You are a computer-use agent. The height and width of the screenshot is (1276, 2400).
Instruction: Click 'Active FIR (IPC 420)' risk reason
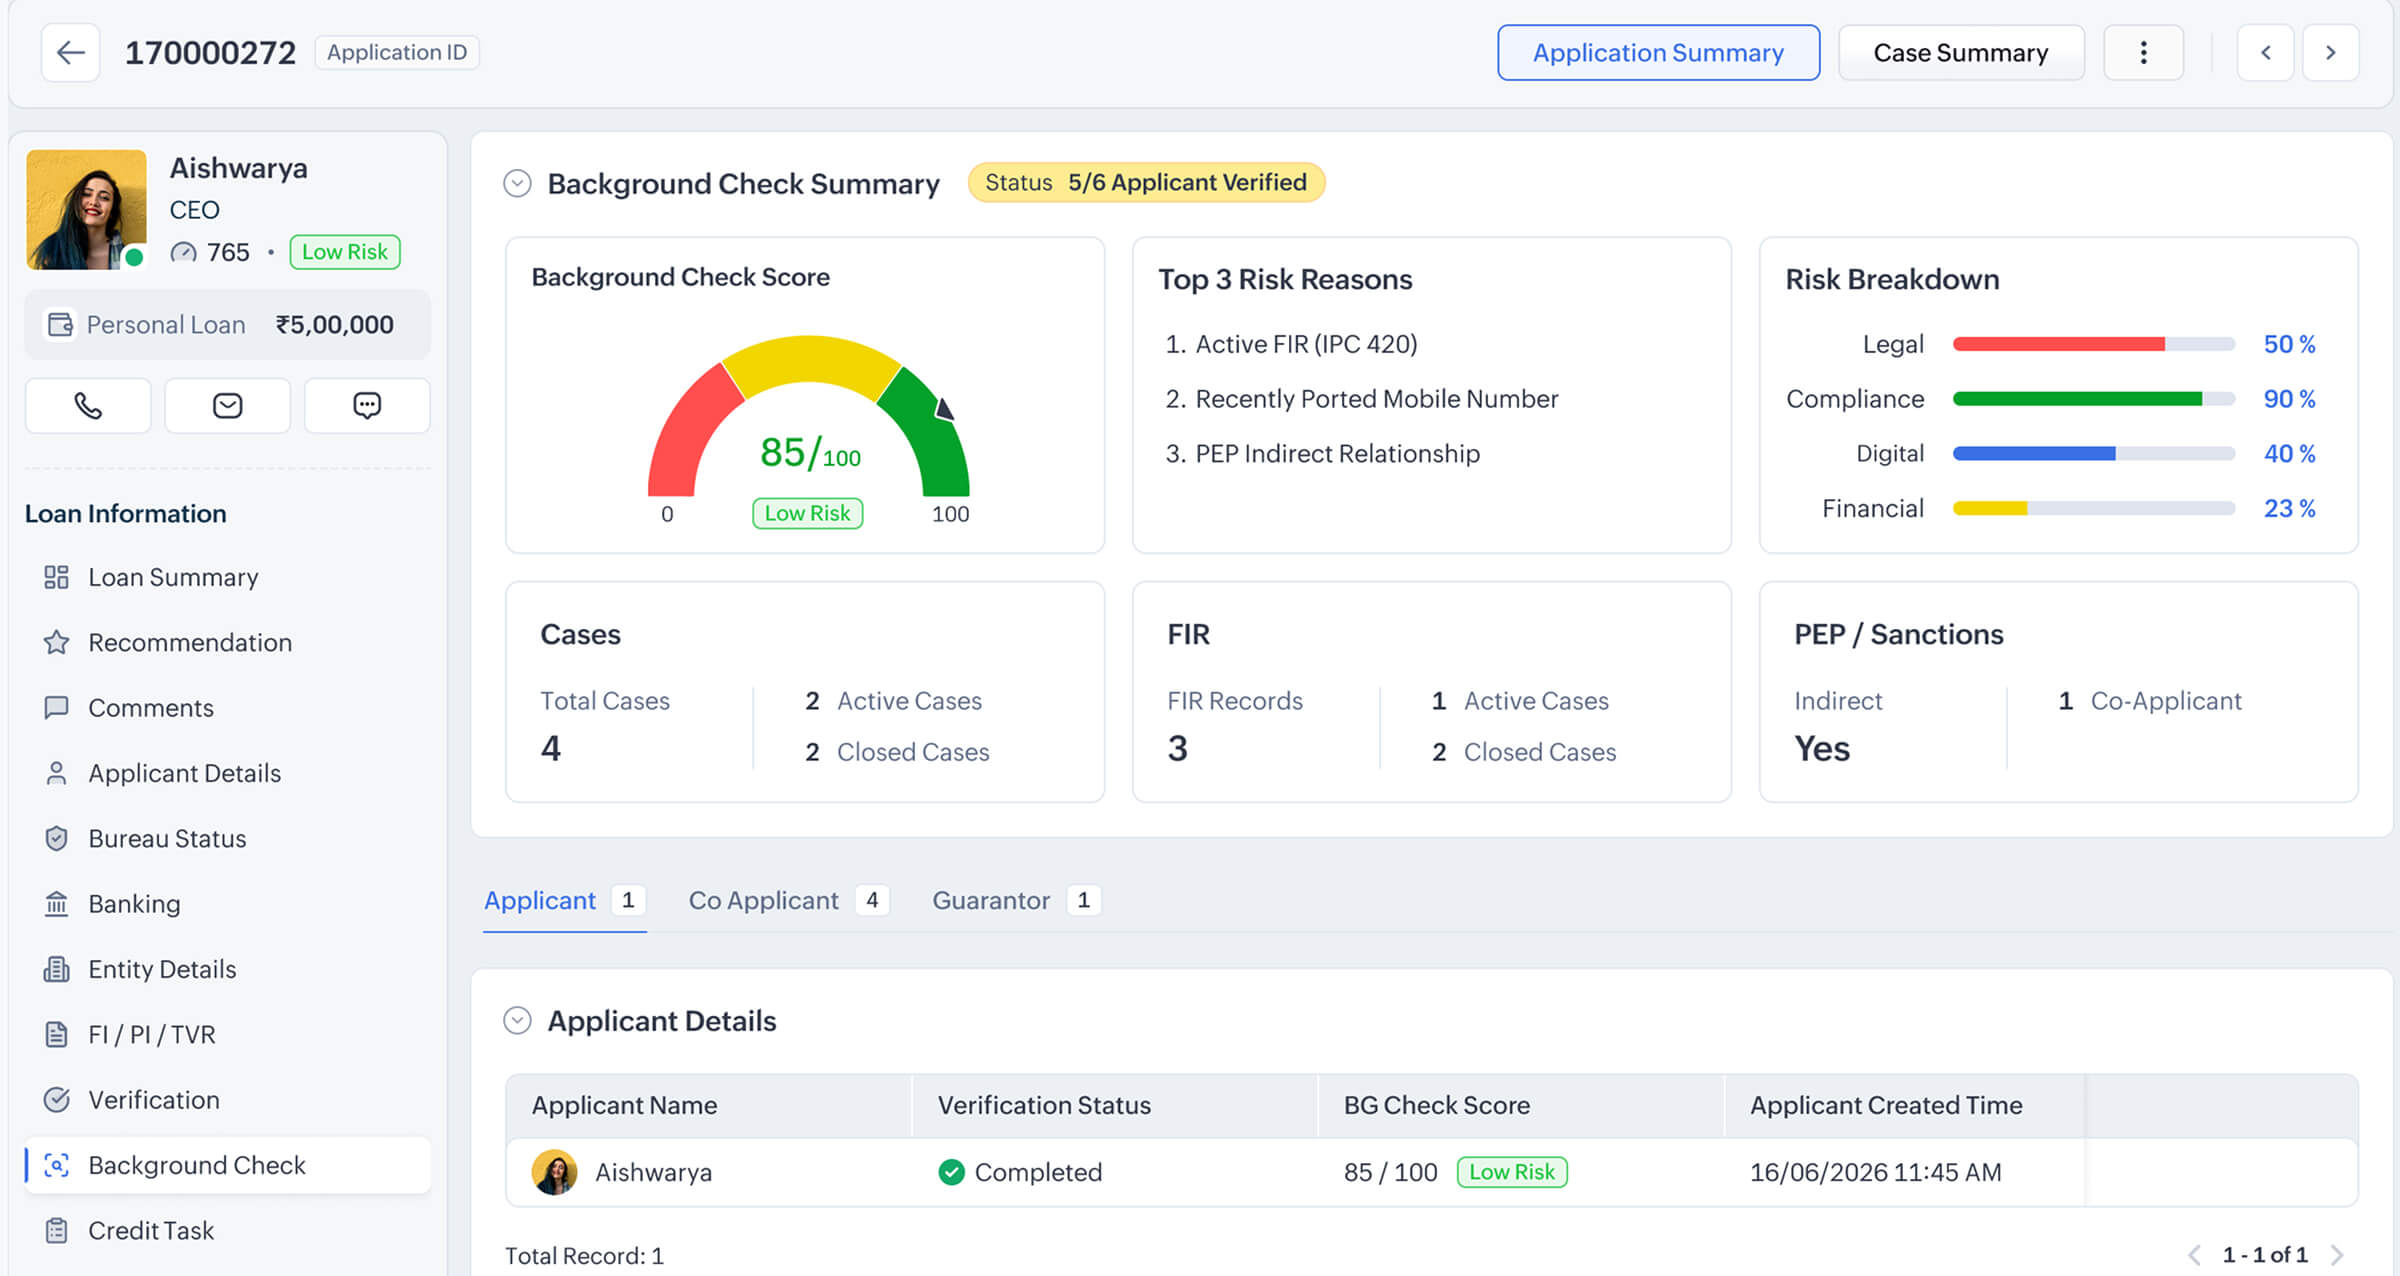1306,344
